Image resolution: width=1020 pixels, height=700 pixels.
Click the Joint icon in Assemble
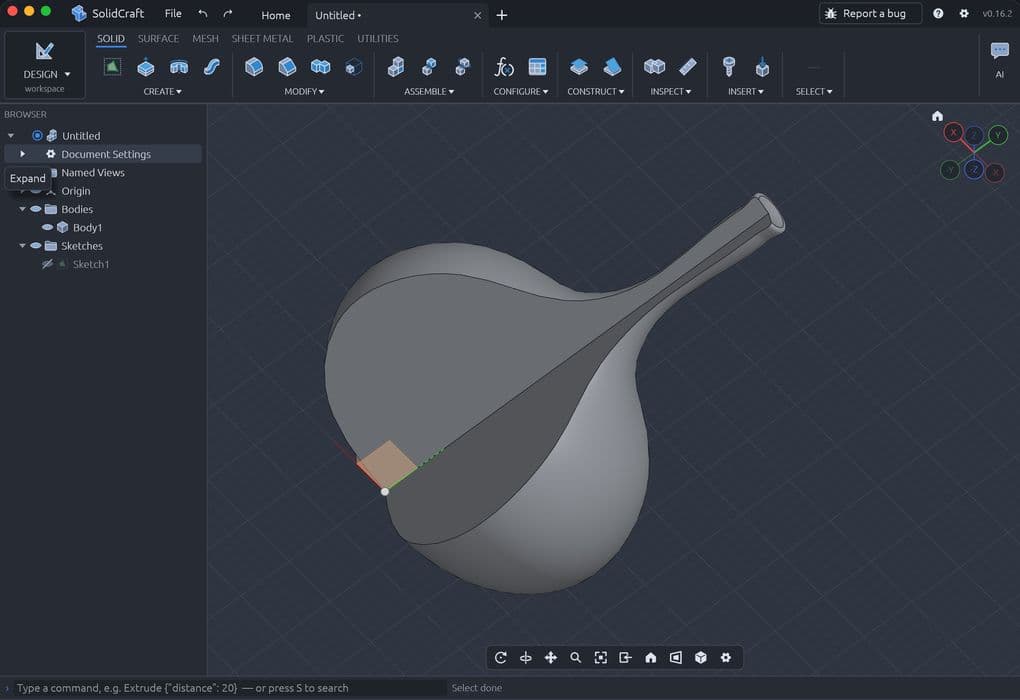429,66
